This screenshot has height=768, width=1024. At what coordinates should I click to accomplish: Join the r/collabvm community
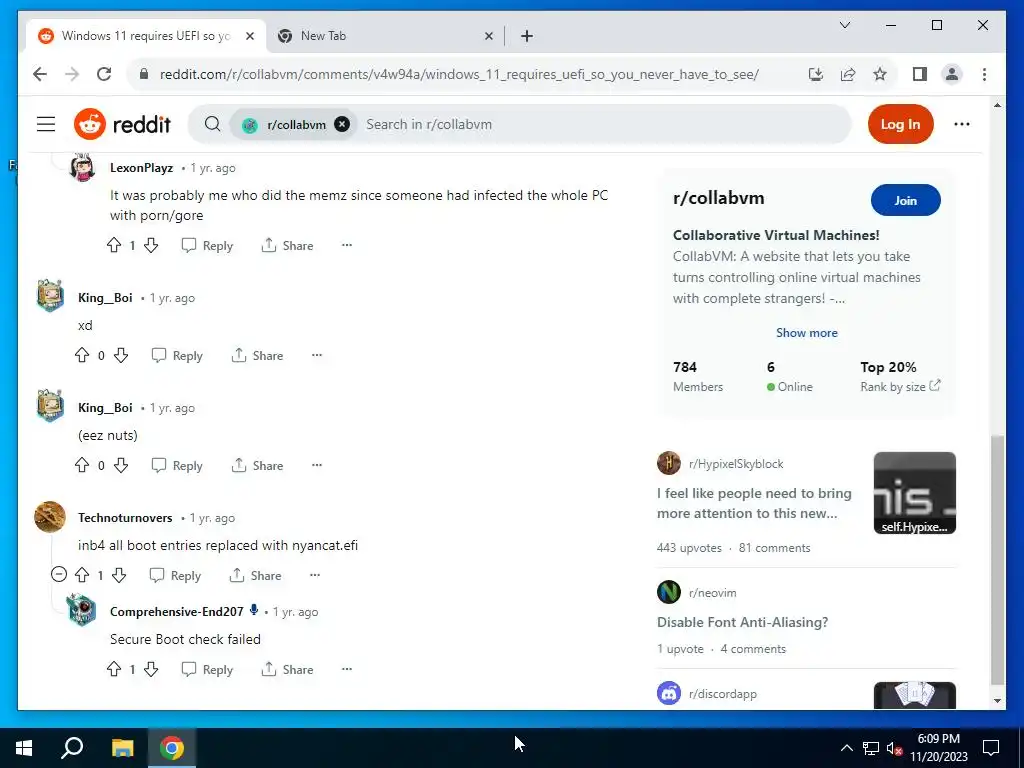(x=905, y=200)
